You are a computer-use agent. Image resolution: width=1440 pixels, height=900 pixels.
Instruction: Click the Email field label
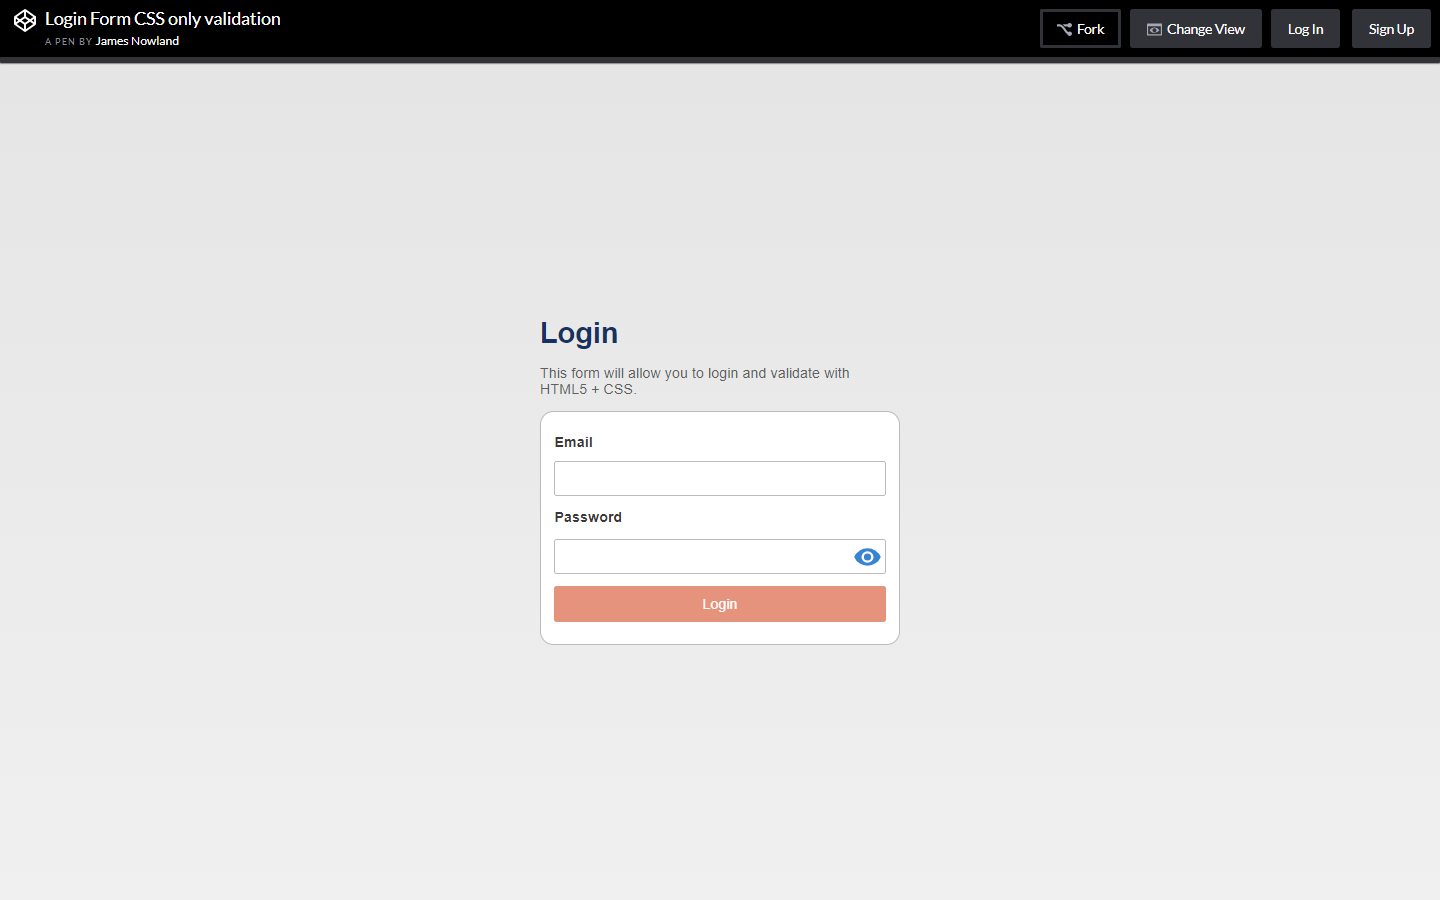point(574,442)
